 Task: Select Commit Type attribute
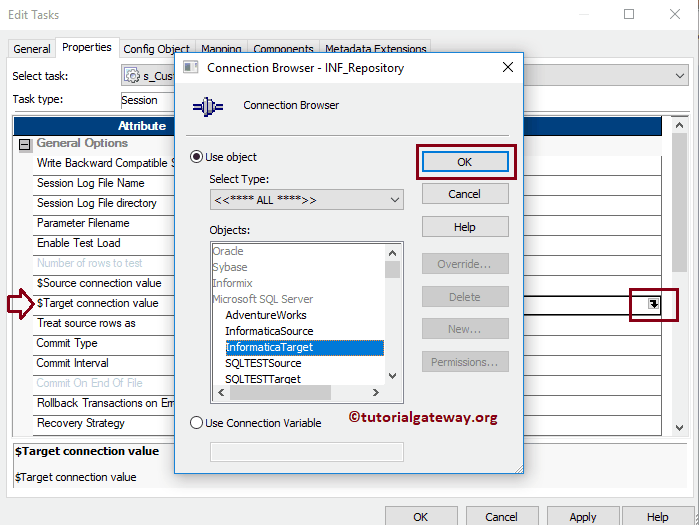103,343
